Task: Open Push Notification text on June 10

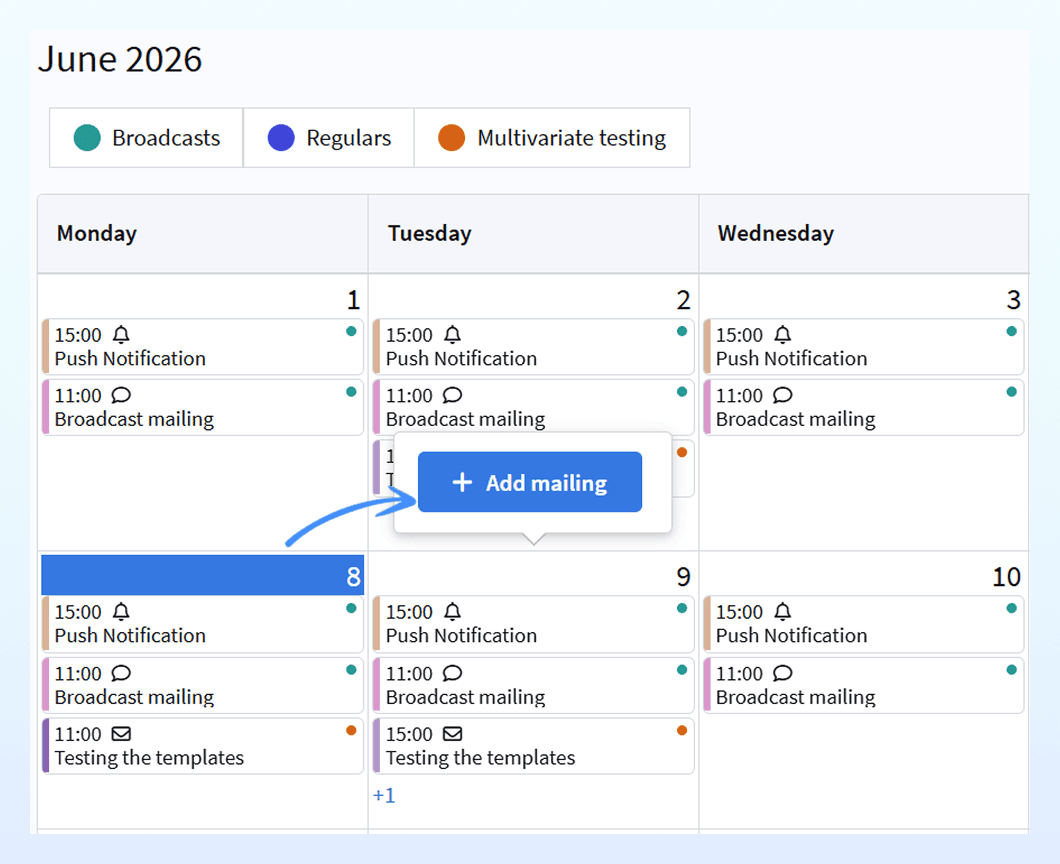Action: (x=791, y=635)
